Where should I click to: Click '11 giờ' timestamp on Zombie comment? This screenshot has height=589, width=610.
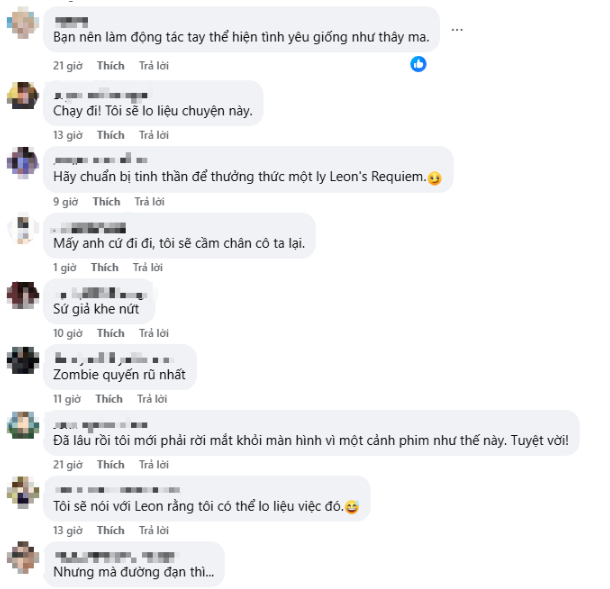pyautogui.click(x=66, y=399)
